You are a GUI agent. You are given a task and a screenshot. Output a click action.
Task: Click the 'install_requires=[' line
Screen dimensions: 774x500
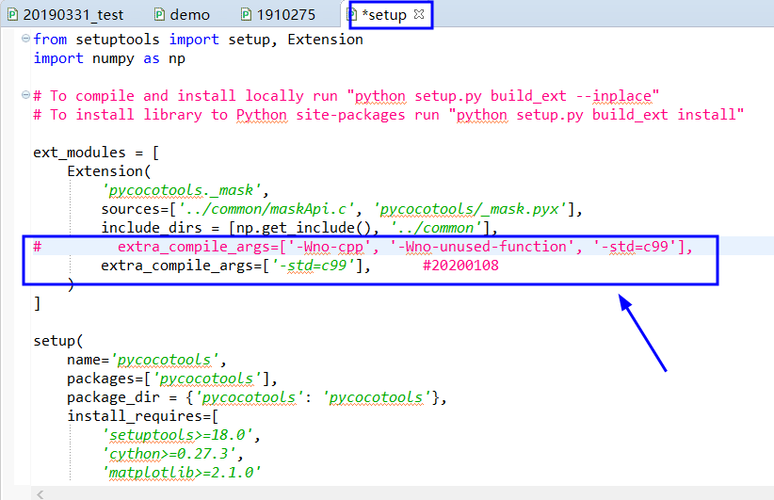[143, 416]
